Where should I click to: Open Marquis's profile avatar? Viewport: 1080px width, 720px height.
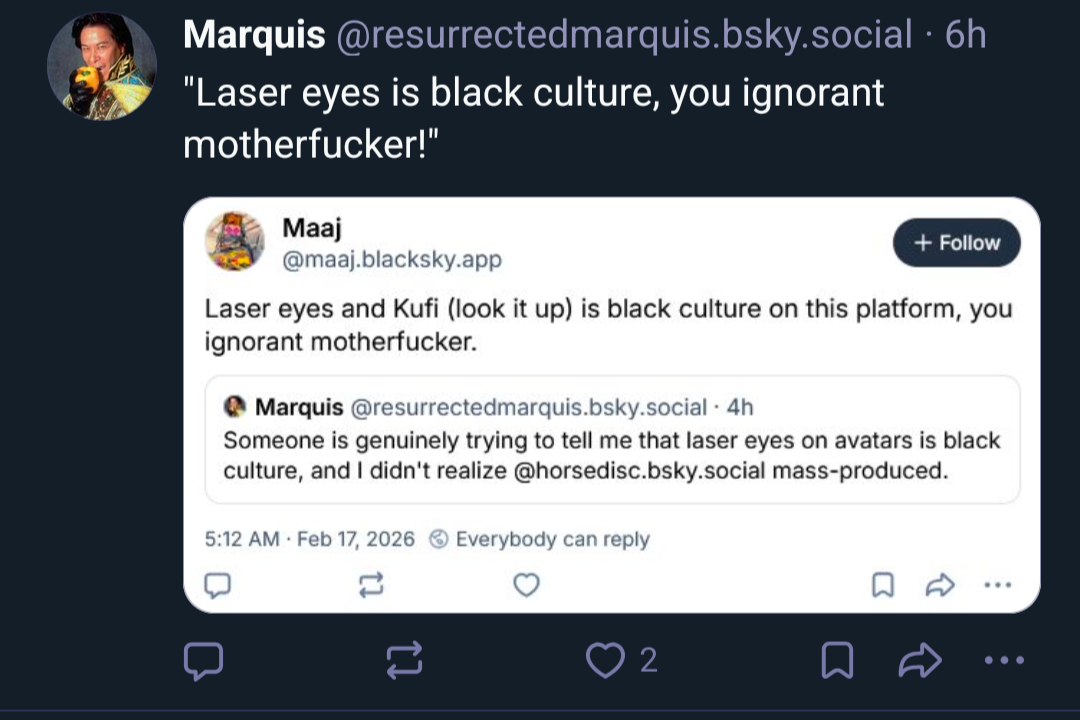pos(101,67)
